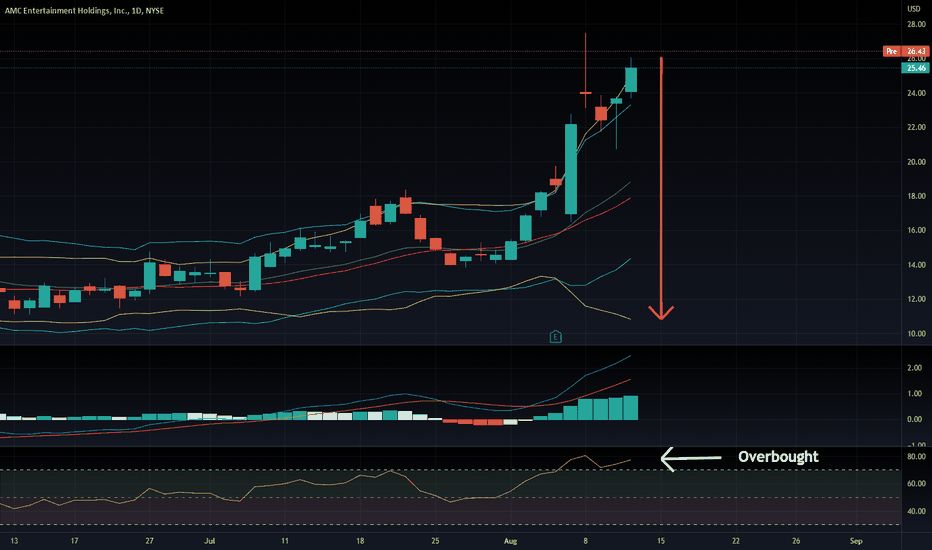Click the 16.00 price axis label
932x550 pixels.
click(x=916, y=230)
